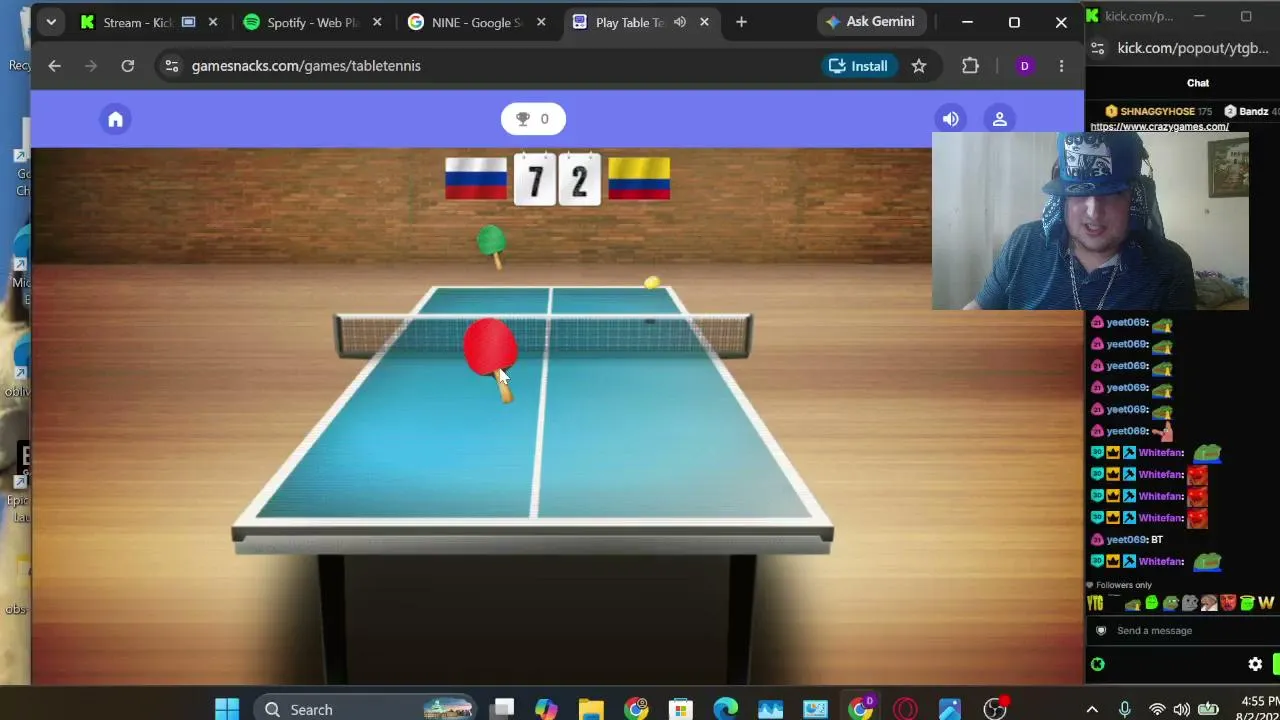The width and height of the screenshot is (1280, 720).
Task: Open the Copilot taskbar icon
Action: (x=546, y=709)
